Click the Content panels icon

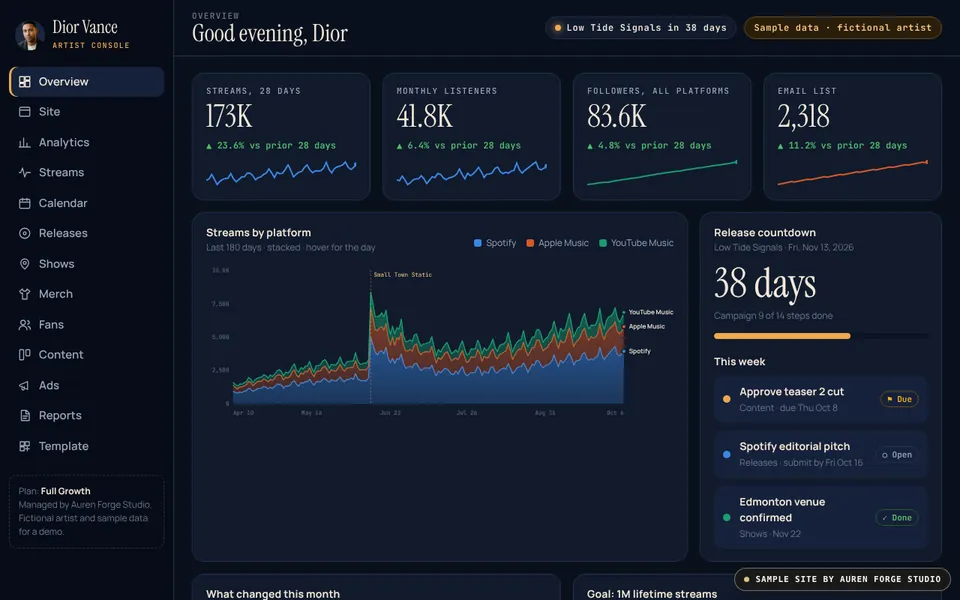coord(24,354)
